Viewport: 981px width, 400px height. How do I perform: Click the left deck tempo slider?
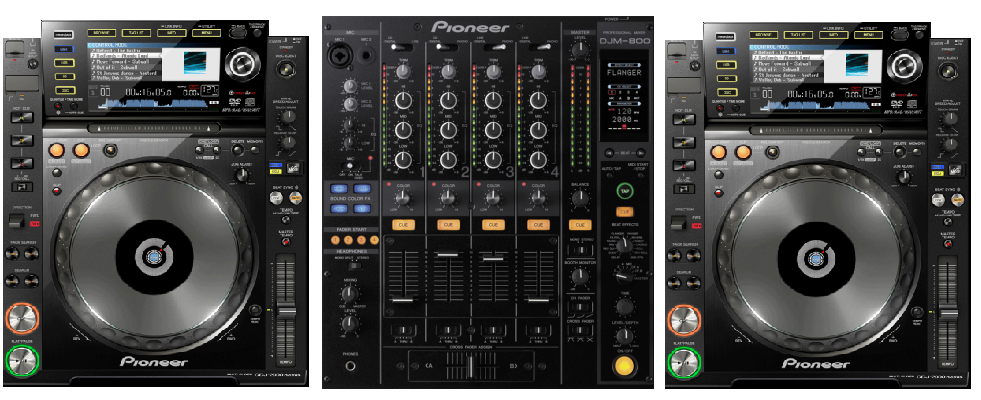point(280,300)
